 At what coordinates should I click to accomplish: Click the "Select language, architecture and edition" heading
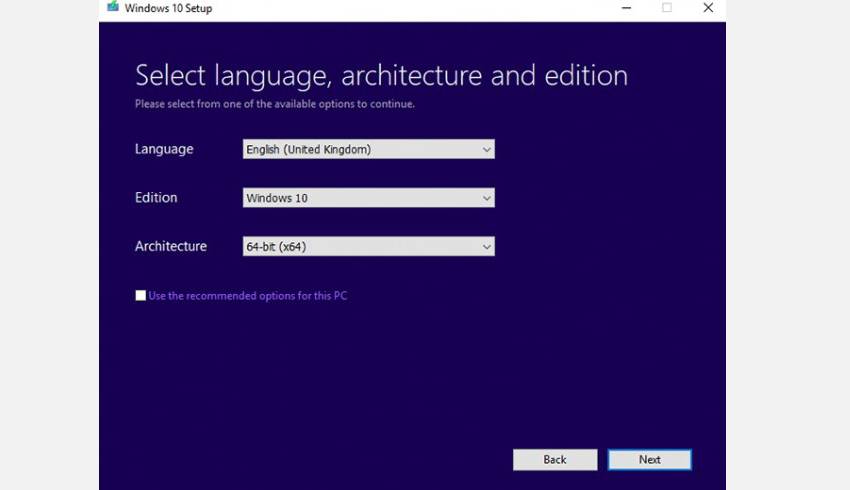pyautogui.click(x=381, y=76)
